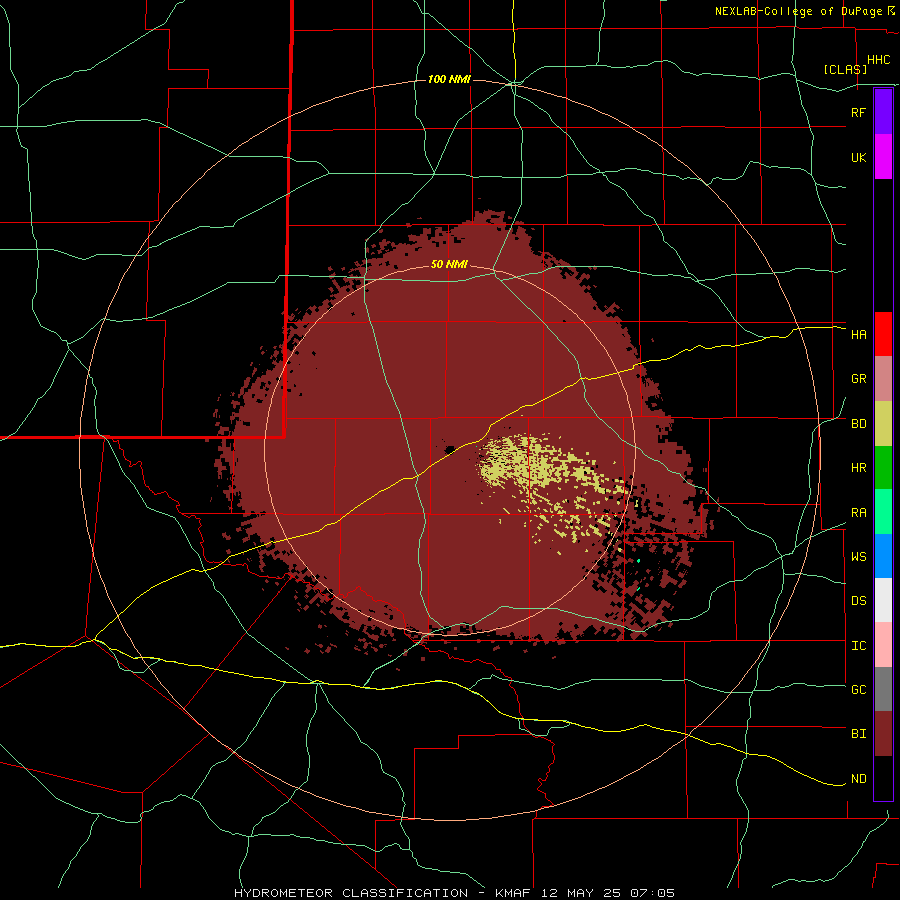The height and width of the screenshot is (900, 900).
Task: Click the GC legend label
Action: coord(858,690)
